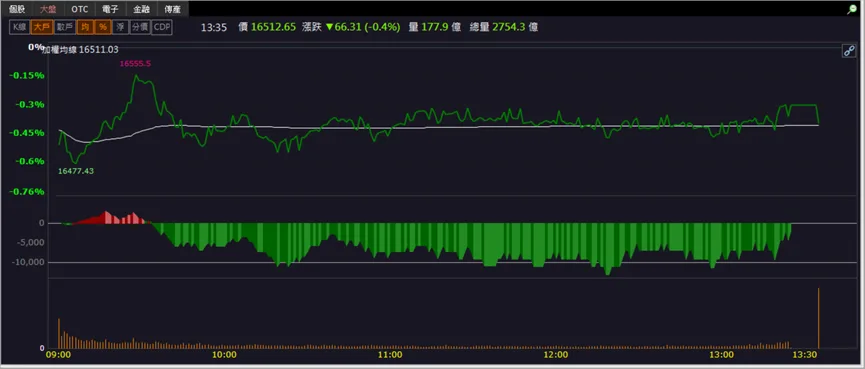Image resolution: width=865 pixels, height=369 pixels.
Task: Click the ▼66.31 (-0.4%) change value
Action: (x=362, y=27)
